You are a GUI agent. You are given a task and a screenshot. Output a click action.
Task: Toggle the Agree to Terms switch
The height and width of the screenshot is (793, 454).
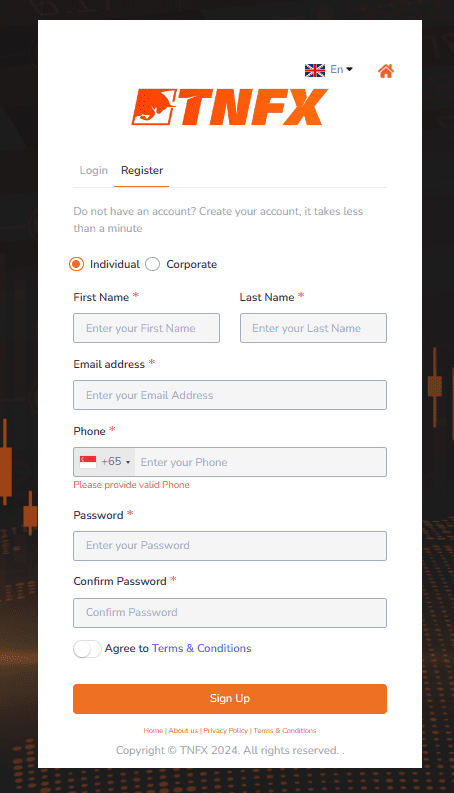pos(87,649)
